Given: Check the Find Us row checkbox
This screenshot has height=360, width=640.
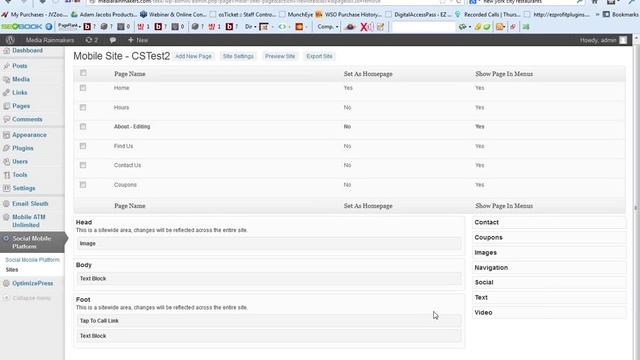Looking at the screenshot, I should point(83,146).
